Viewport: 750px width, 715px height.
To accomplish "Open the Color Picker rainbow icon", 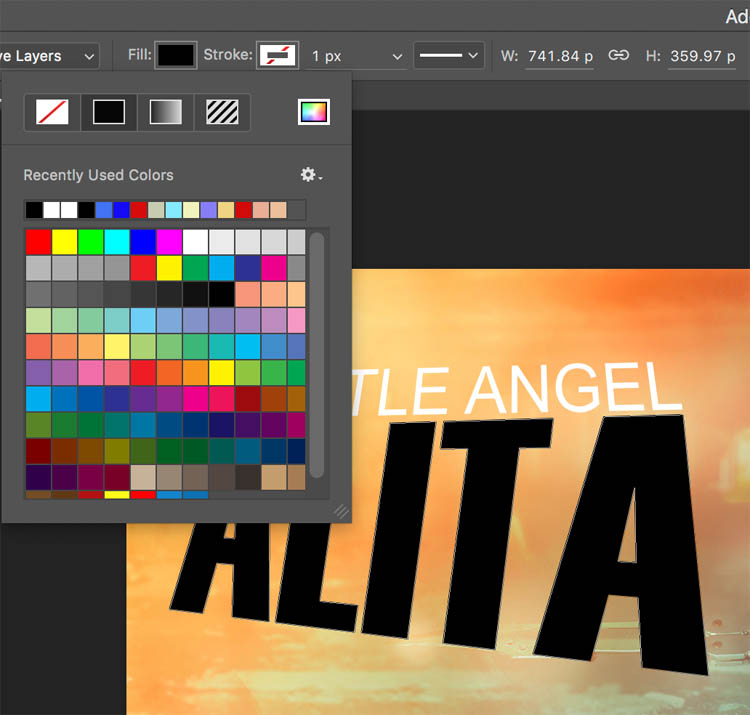I will 313,112.
